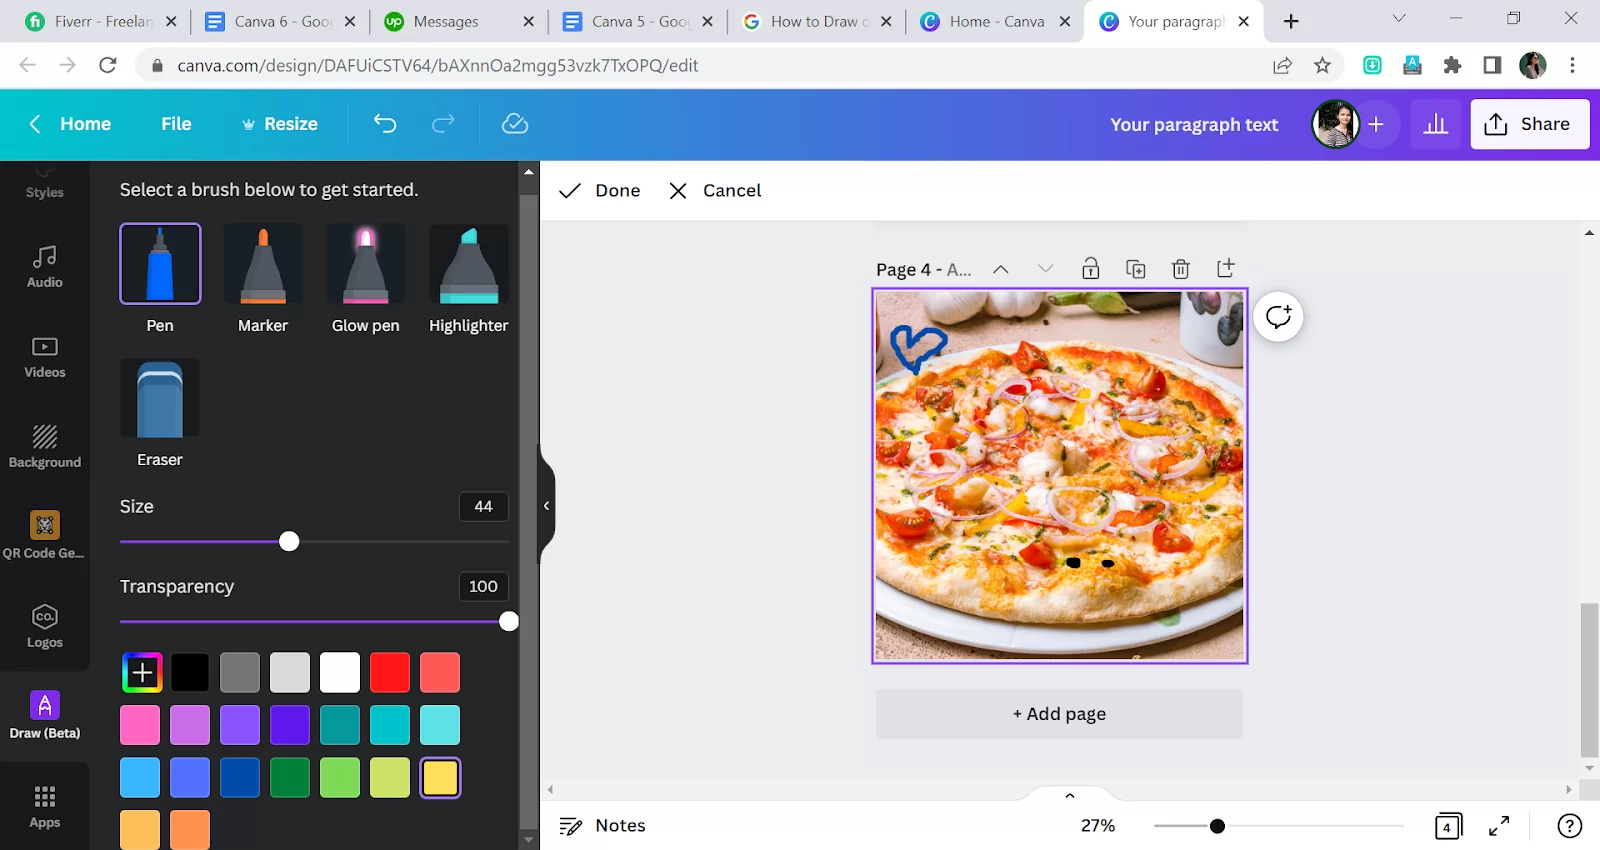Click the undo arrow
Image resolution: width=1600 pixels, height=850 pixels.
pyautogui.click(x=385, y=124)
